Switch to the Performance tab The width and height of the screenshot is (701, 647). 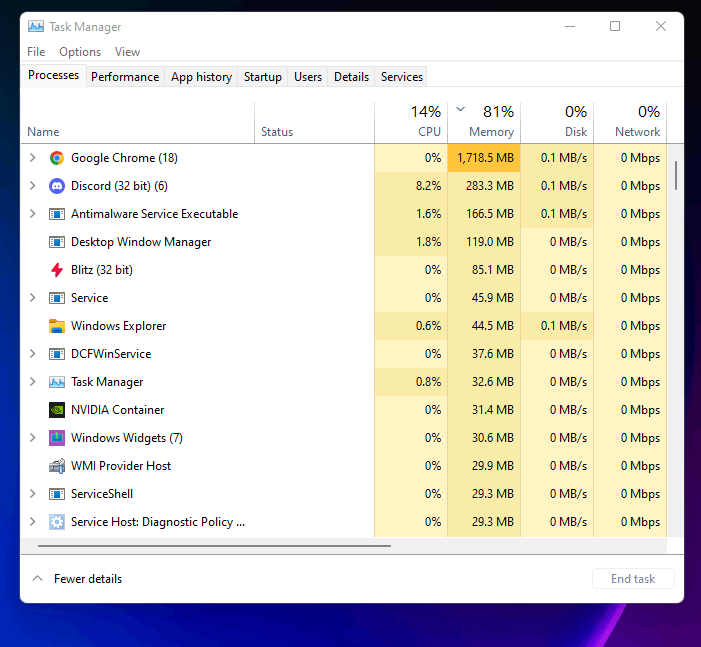point(125,77)
